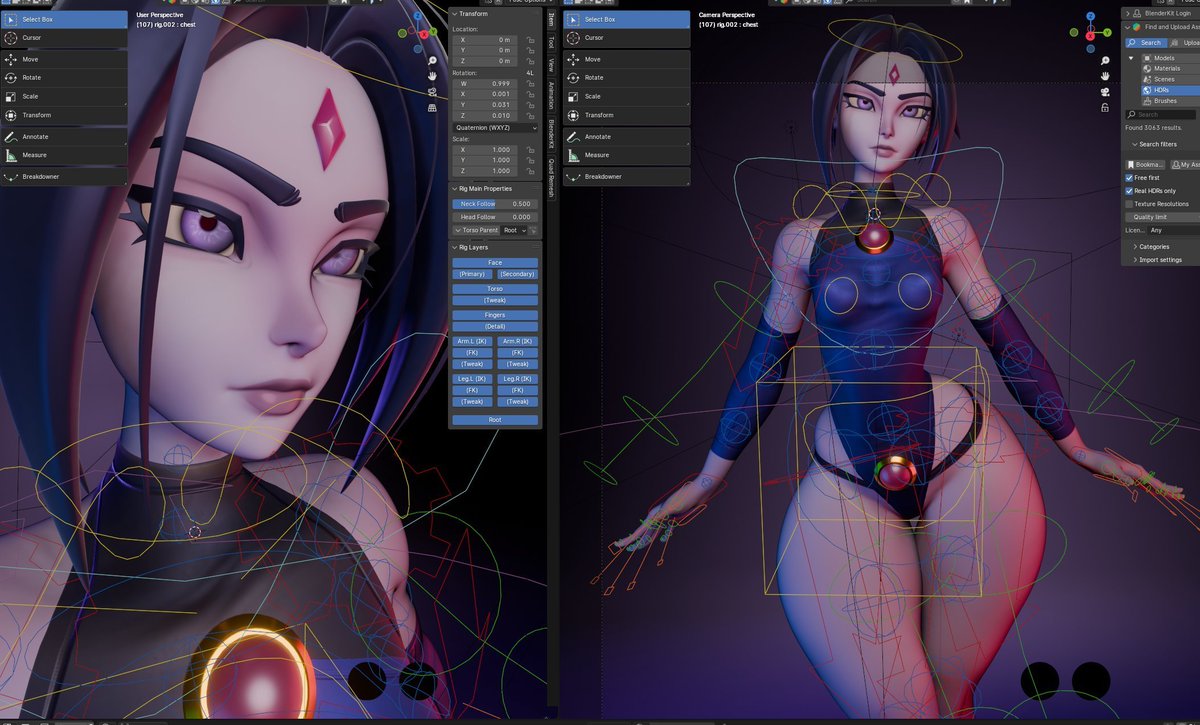1200x725 pixels.
Task: Pick the Annotate tool in left viewport
Action: pos(64,137)
